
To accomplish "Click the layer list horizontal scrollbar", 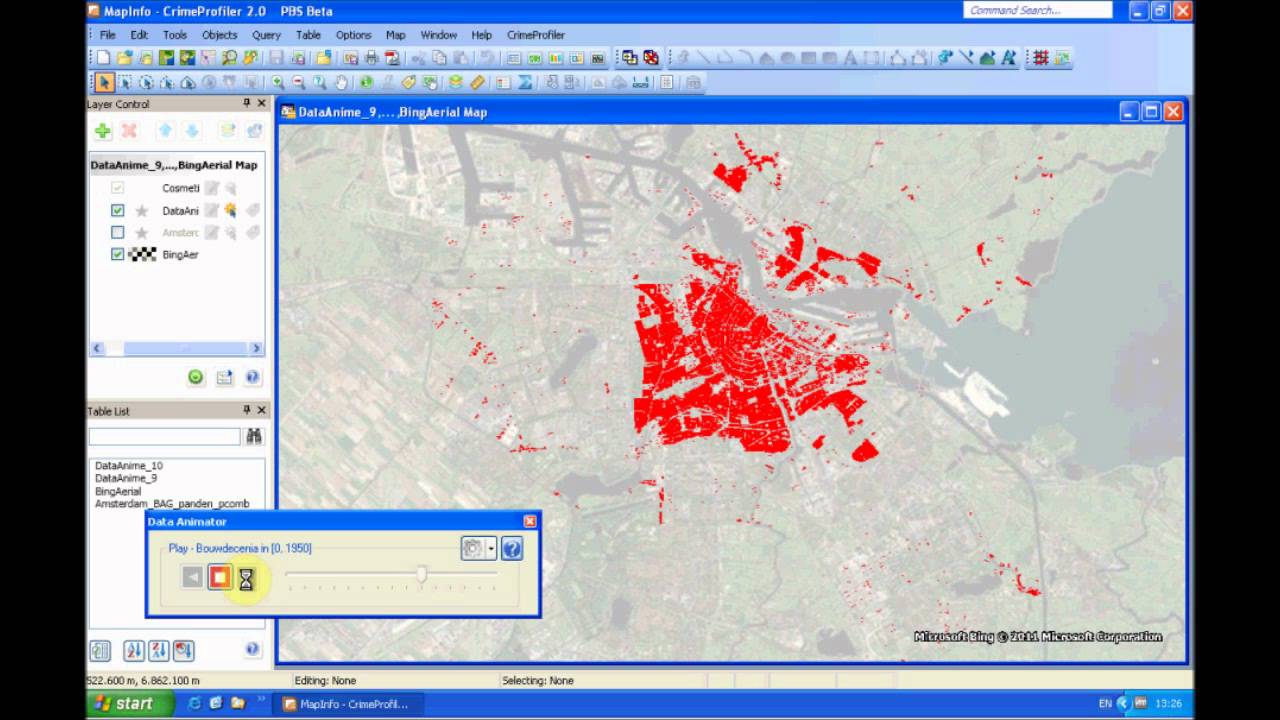I will (176, 348).
